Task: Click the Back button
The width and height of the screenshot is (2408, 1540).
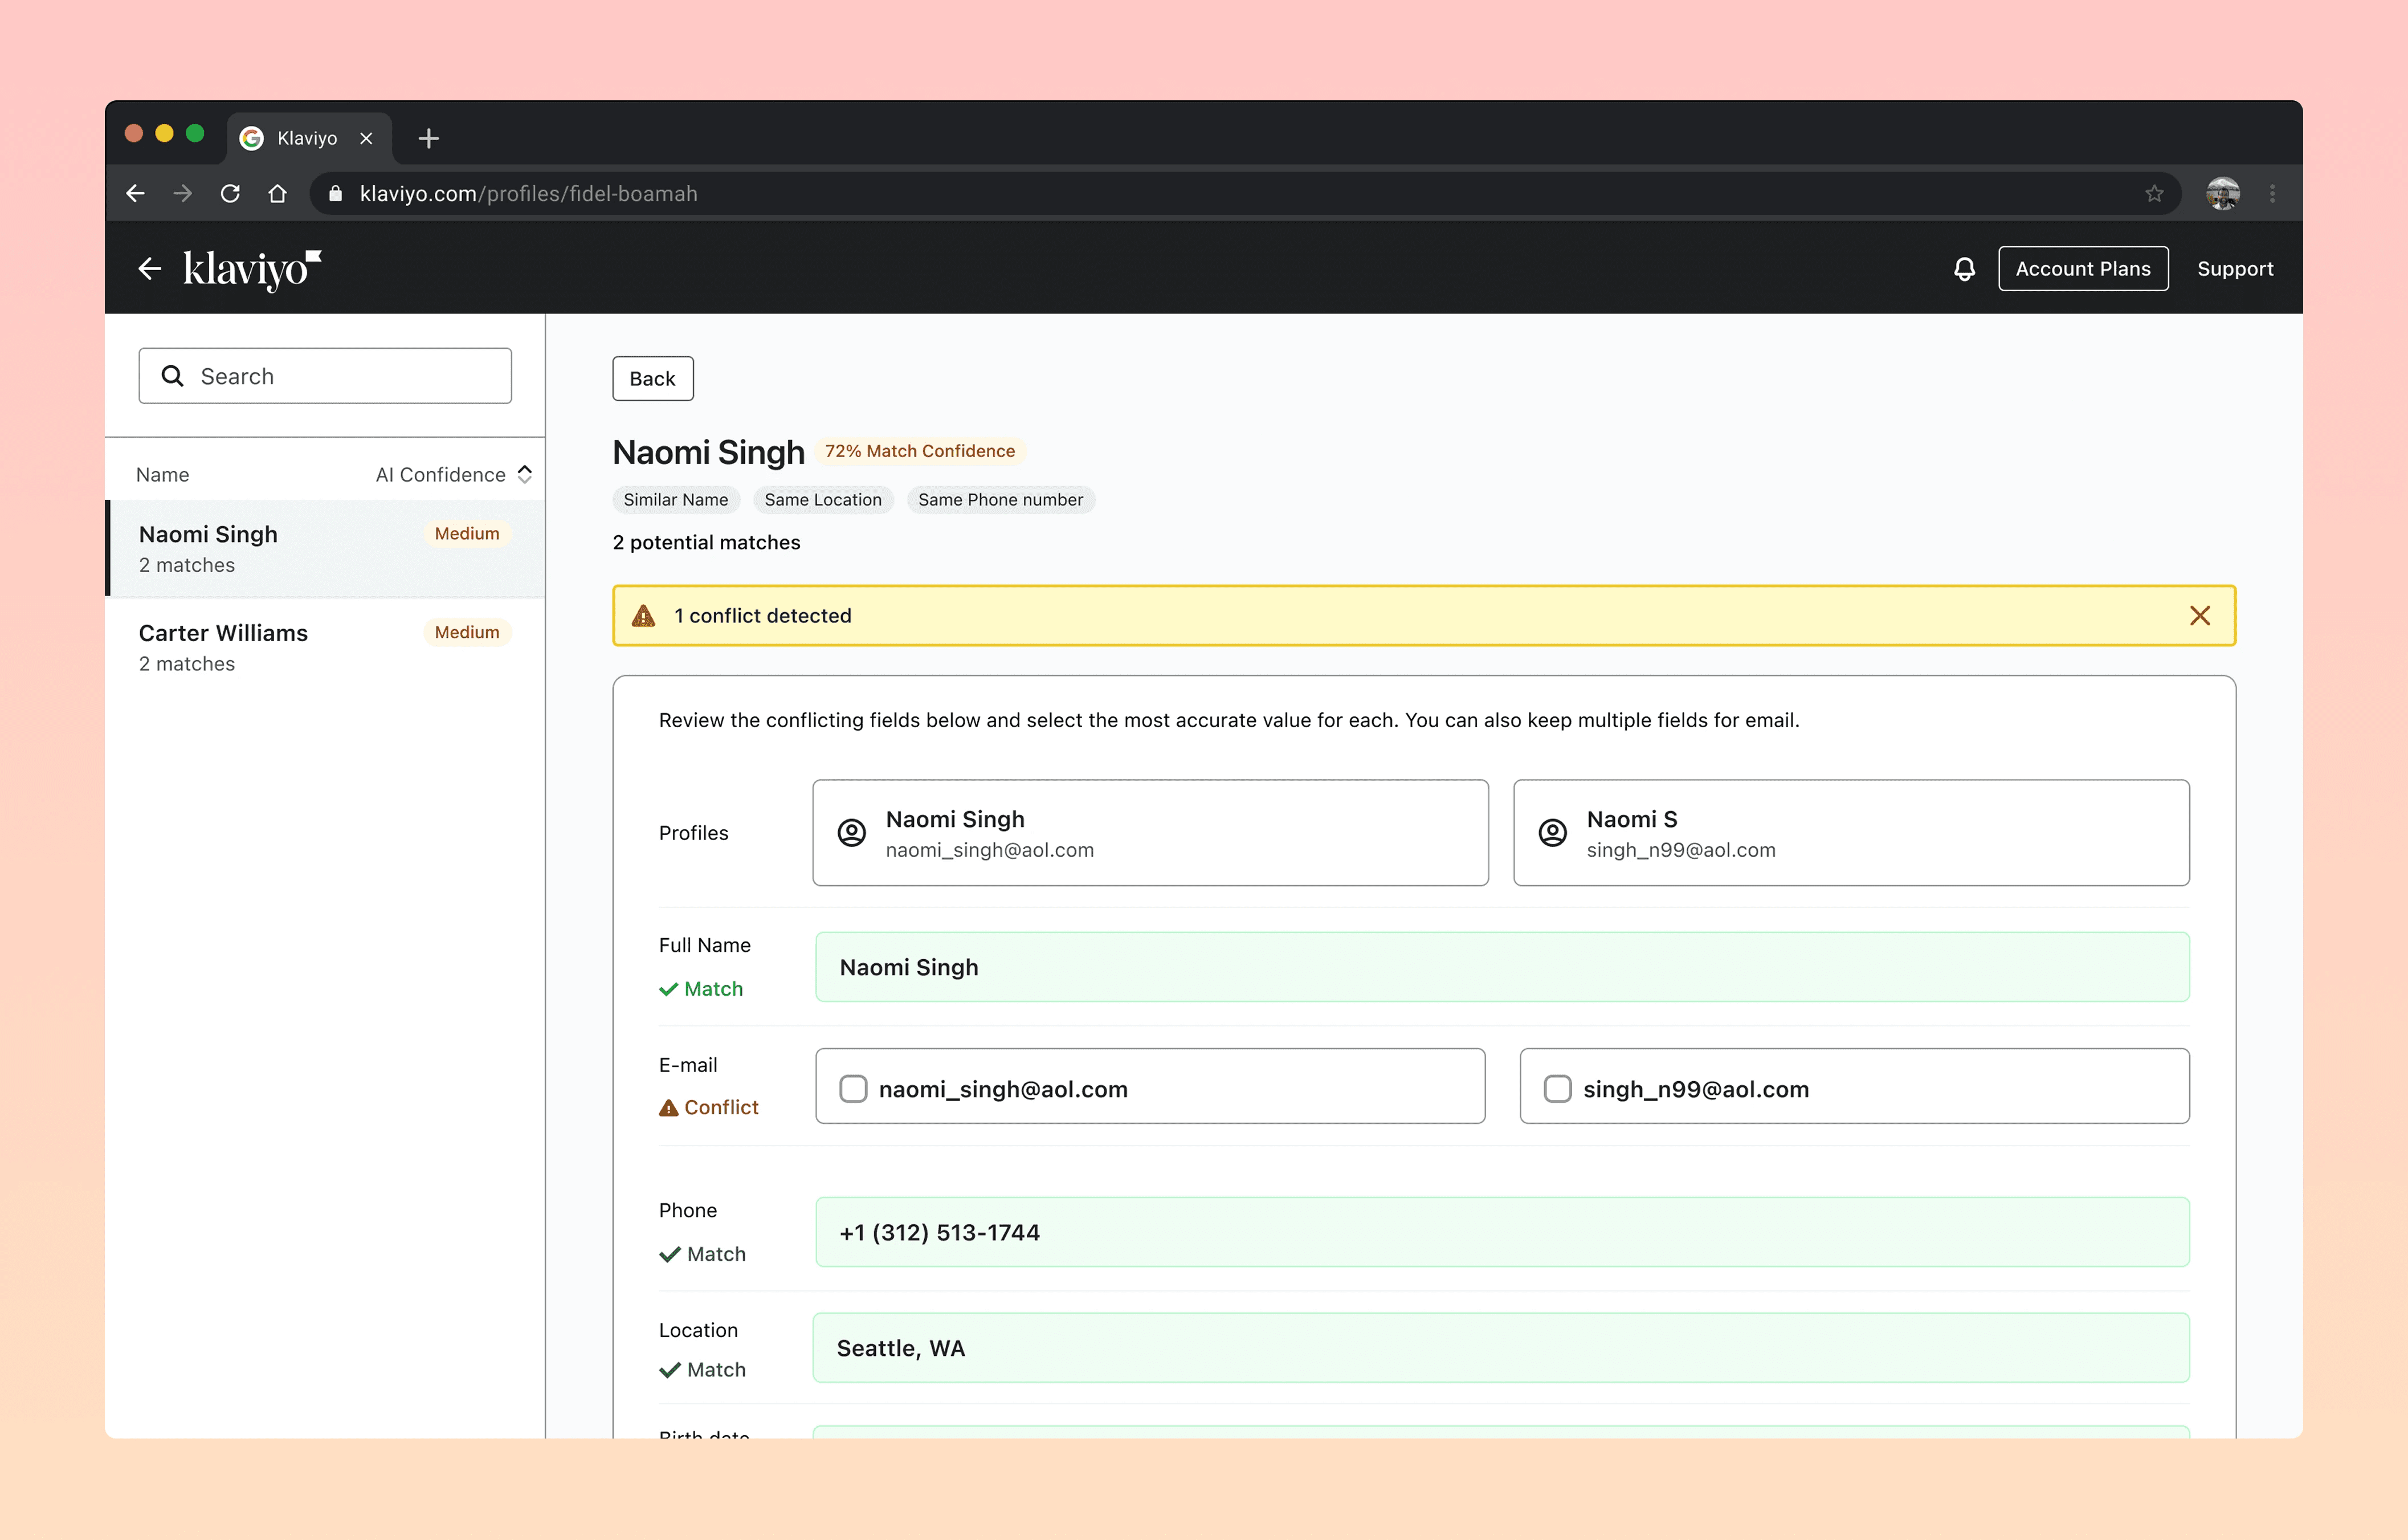Action: [652, 379]
